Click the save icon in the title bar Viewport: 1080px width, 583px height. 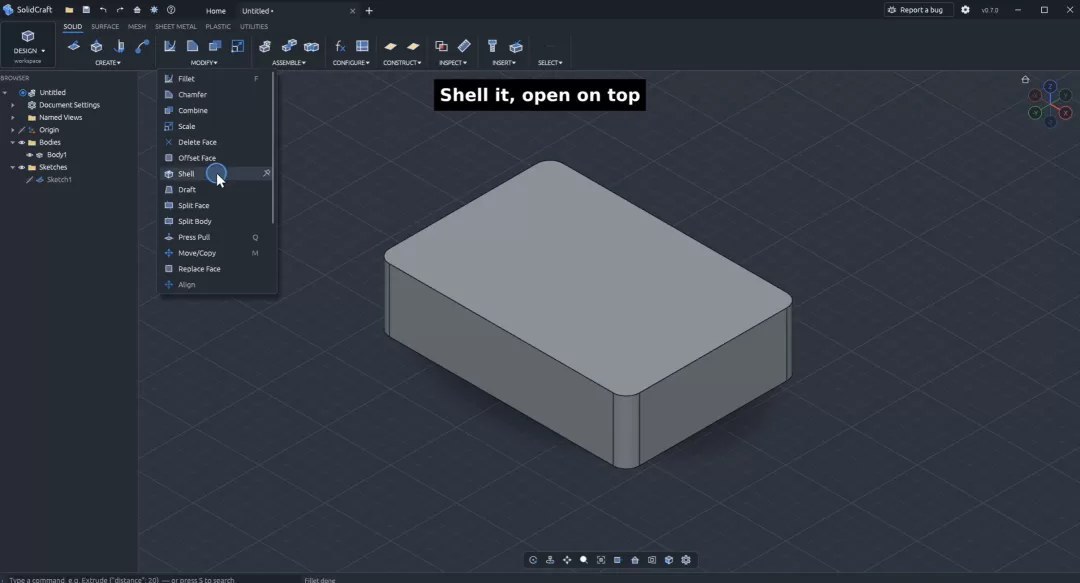click(x=86, y=10)
